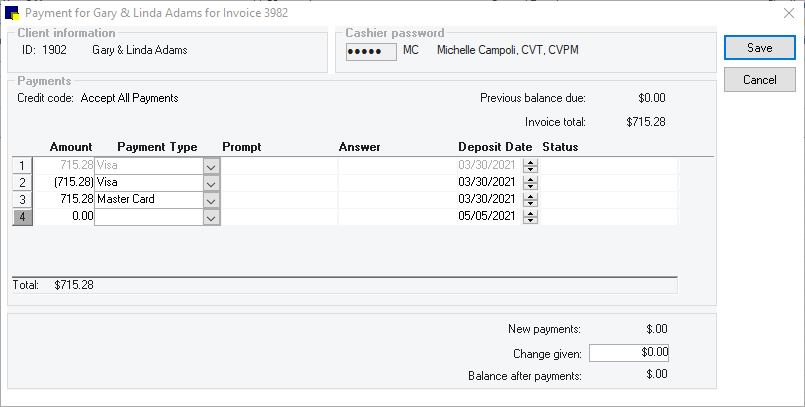This screenshot has height=407, width=805.
Task: Open Payment Type dropdown for Master Card row
Action: [x=210, y=200]
